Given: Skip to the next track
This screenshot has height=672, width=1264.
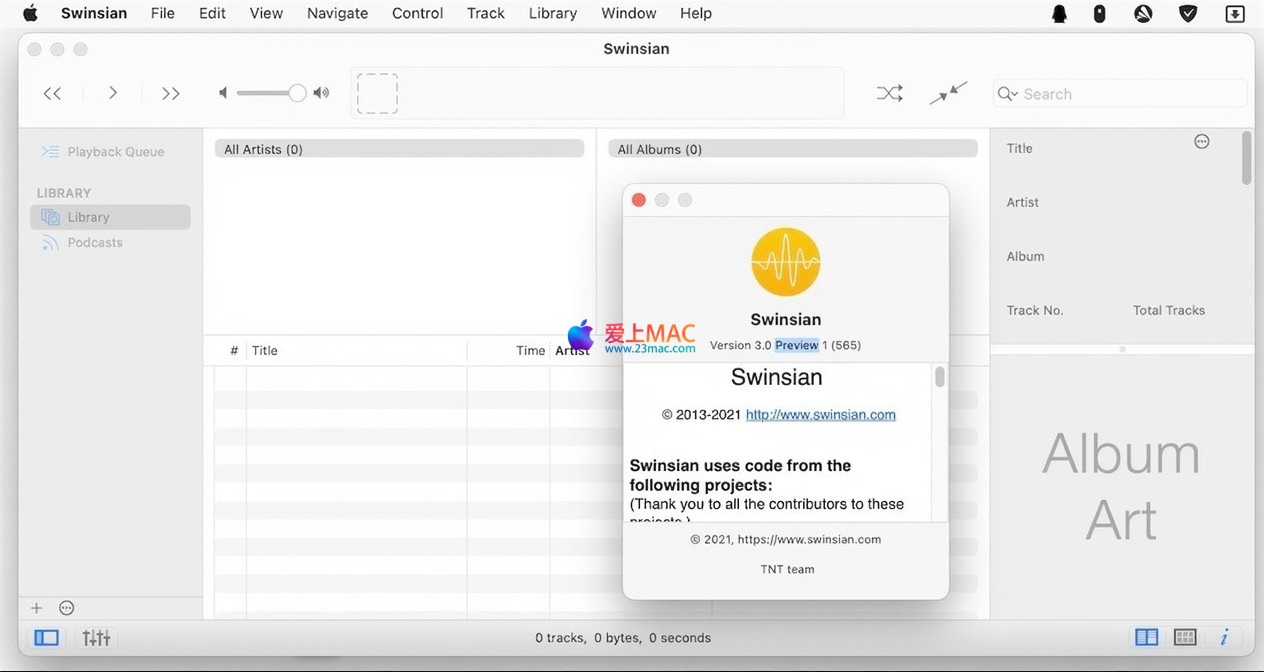Looking at the screenshot, I should coord(171,93).
